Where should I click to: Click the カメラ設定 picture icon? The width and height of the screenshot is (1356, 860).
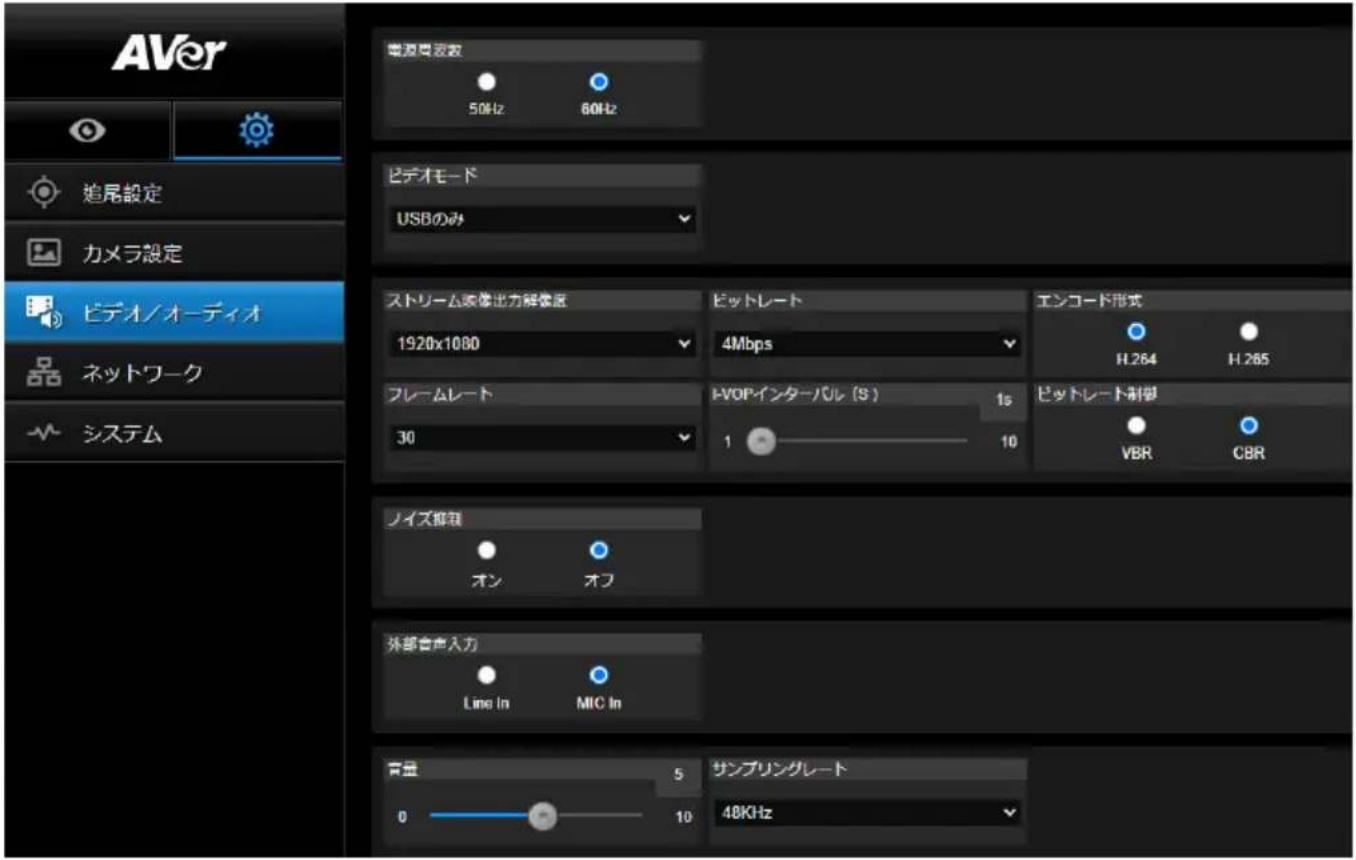click(x=42, y=253)
